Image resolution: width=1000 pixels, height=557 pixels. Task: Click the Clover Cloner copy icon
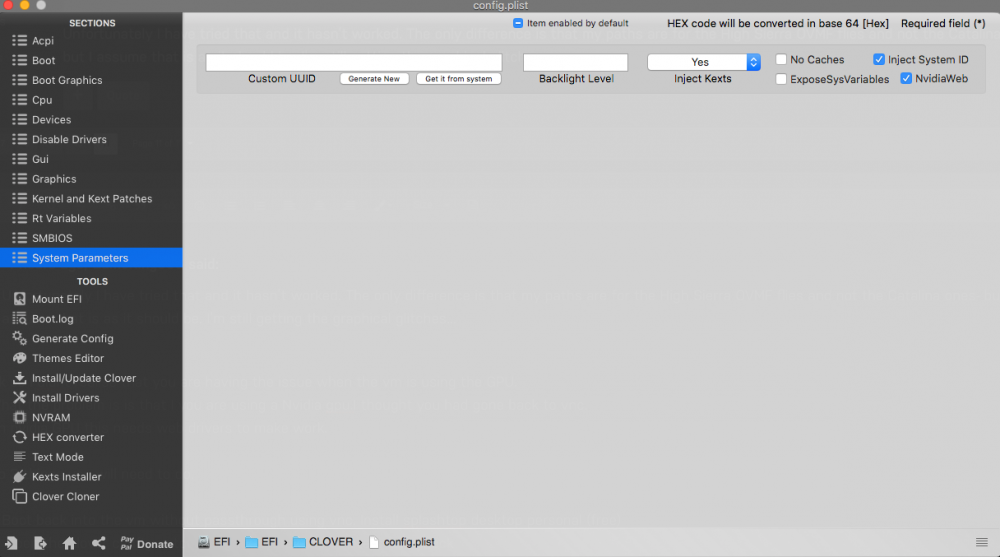coord(20,496)
